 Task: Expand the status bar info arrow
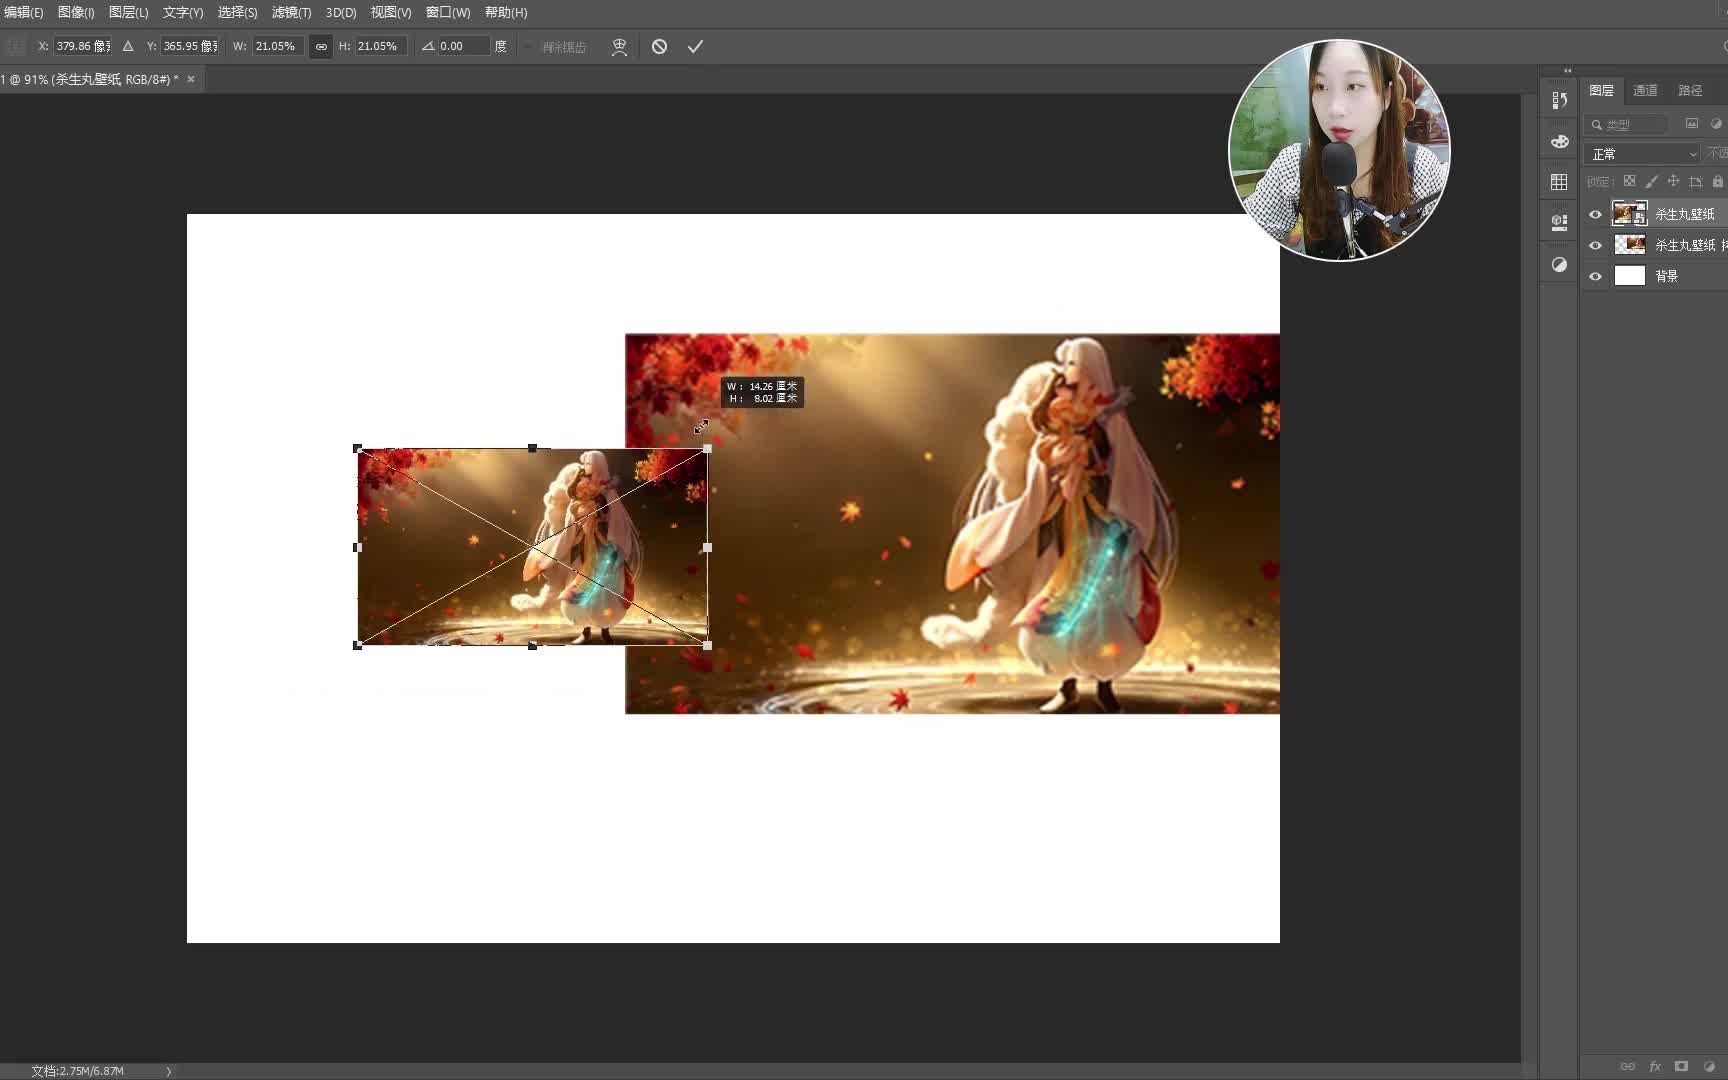[x=168, y=1071]
